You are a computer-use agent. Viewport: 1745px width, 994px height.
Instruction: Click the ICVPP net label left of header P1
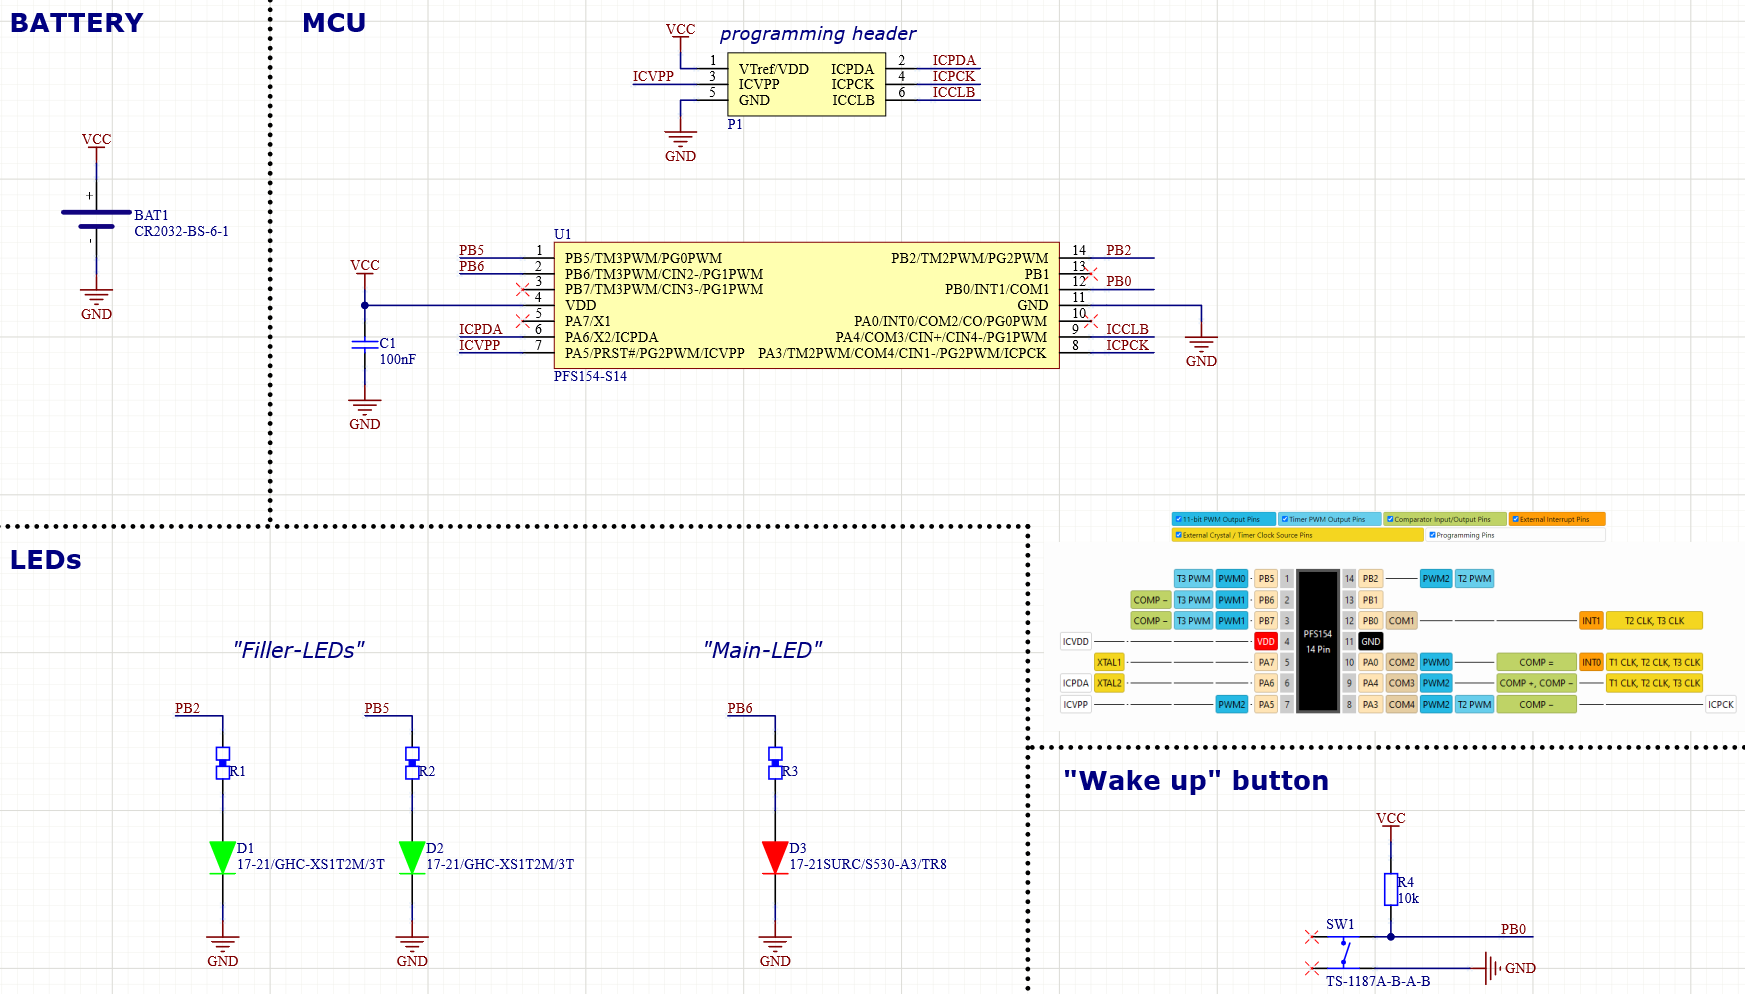tap(653, 76)
